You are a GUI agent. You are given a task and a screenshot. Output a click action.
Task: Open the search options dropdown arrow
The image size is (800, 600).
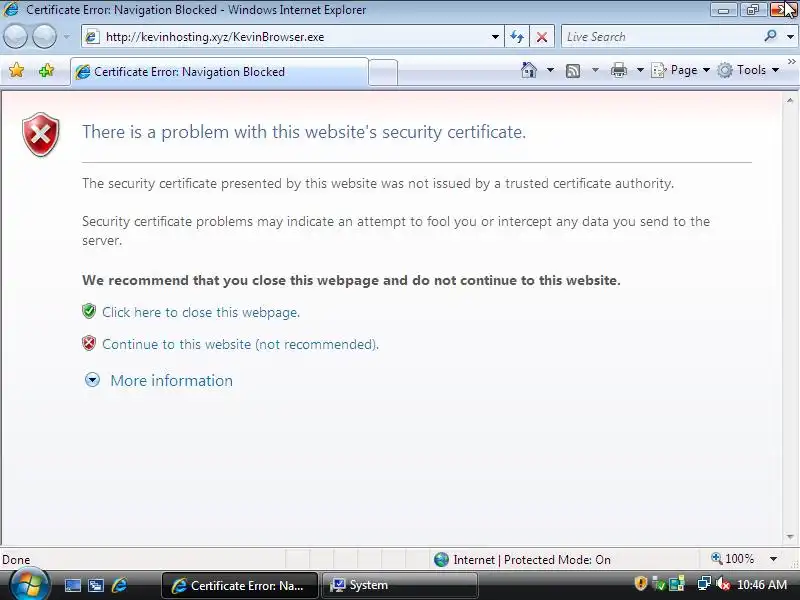(790, 37)
